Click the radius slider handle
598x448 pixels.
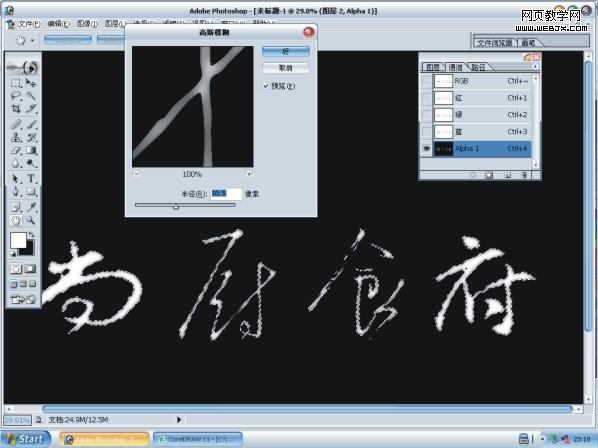(176, 206)
